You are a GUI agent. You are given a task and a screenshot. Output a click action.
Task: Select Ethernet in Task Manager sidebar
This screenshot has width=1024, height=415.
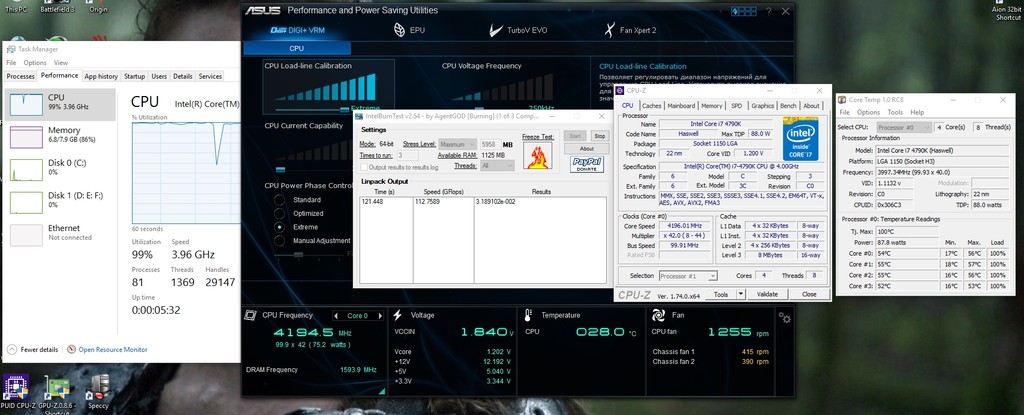click(60, 235)
